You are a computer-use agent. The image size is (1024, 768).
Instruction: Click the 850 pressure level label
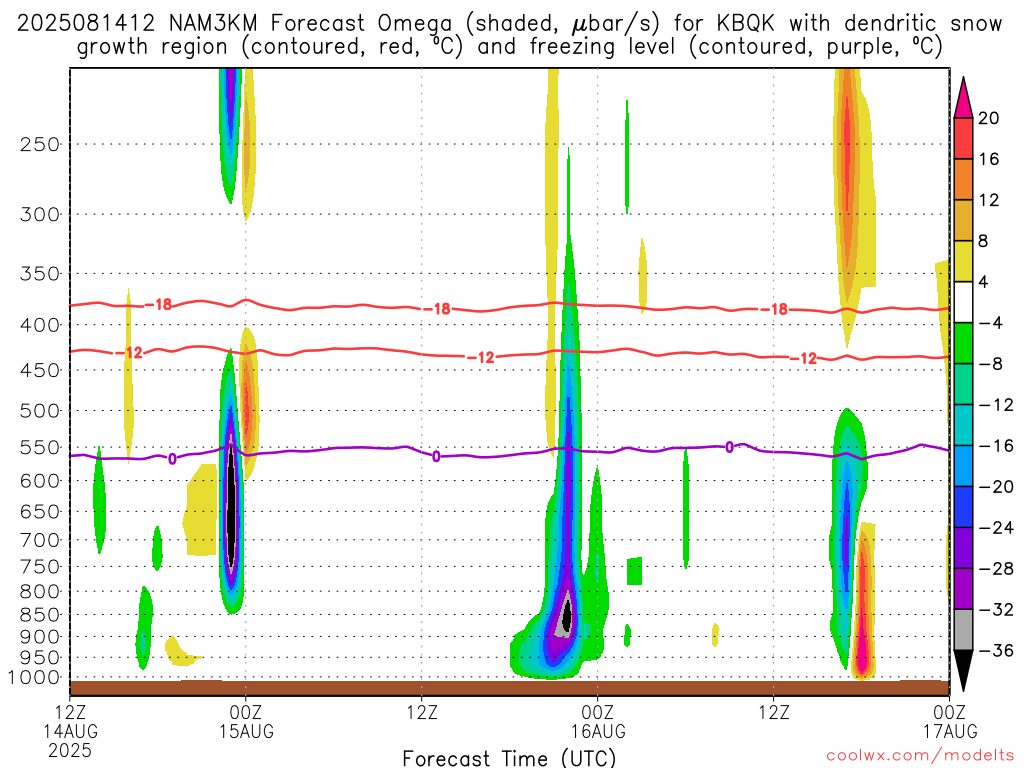[40, 615]
